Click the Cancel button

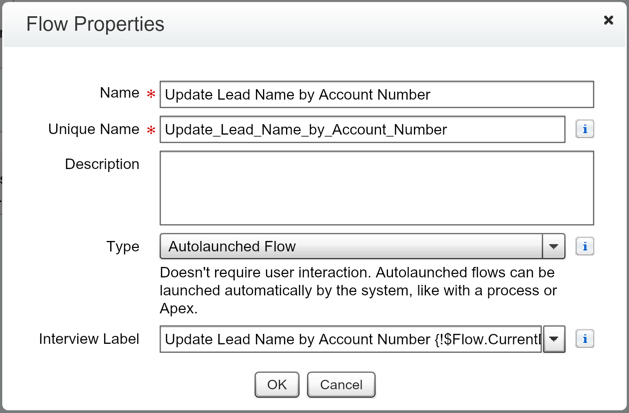click(341, 384)
